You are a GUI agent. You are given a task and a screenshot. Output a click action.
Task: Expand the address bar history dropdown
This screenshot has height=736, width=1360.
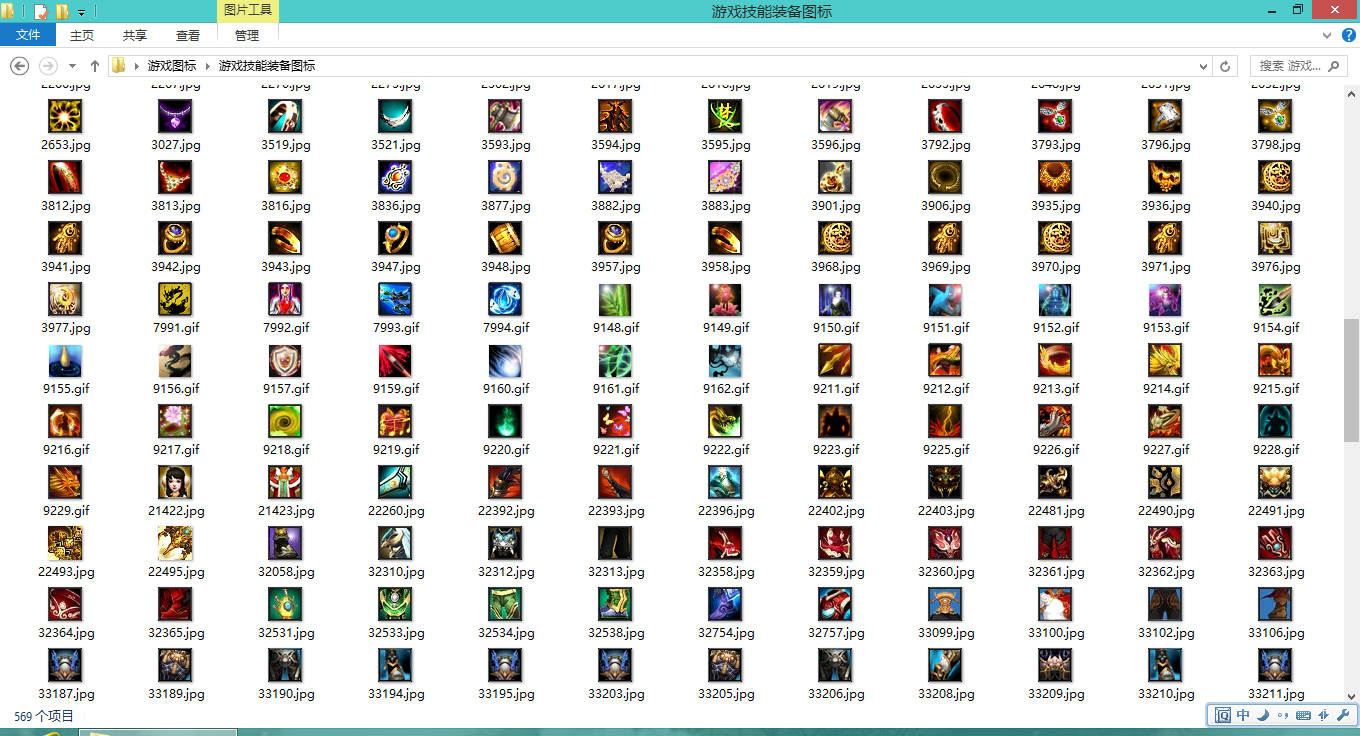coord(1203,66)
